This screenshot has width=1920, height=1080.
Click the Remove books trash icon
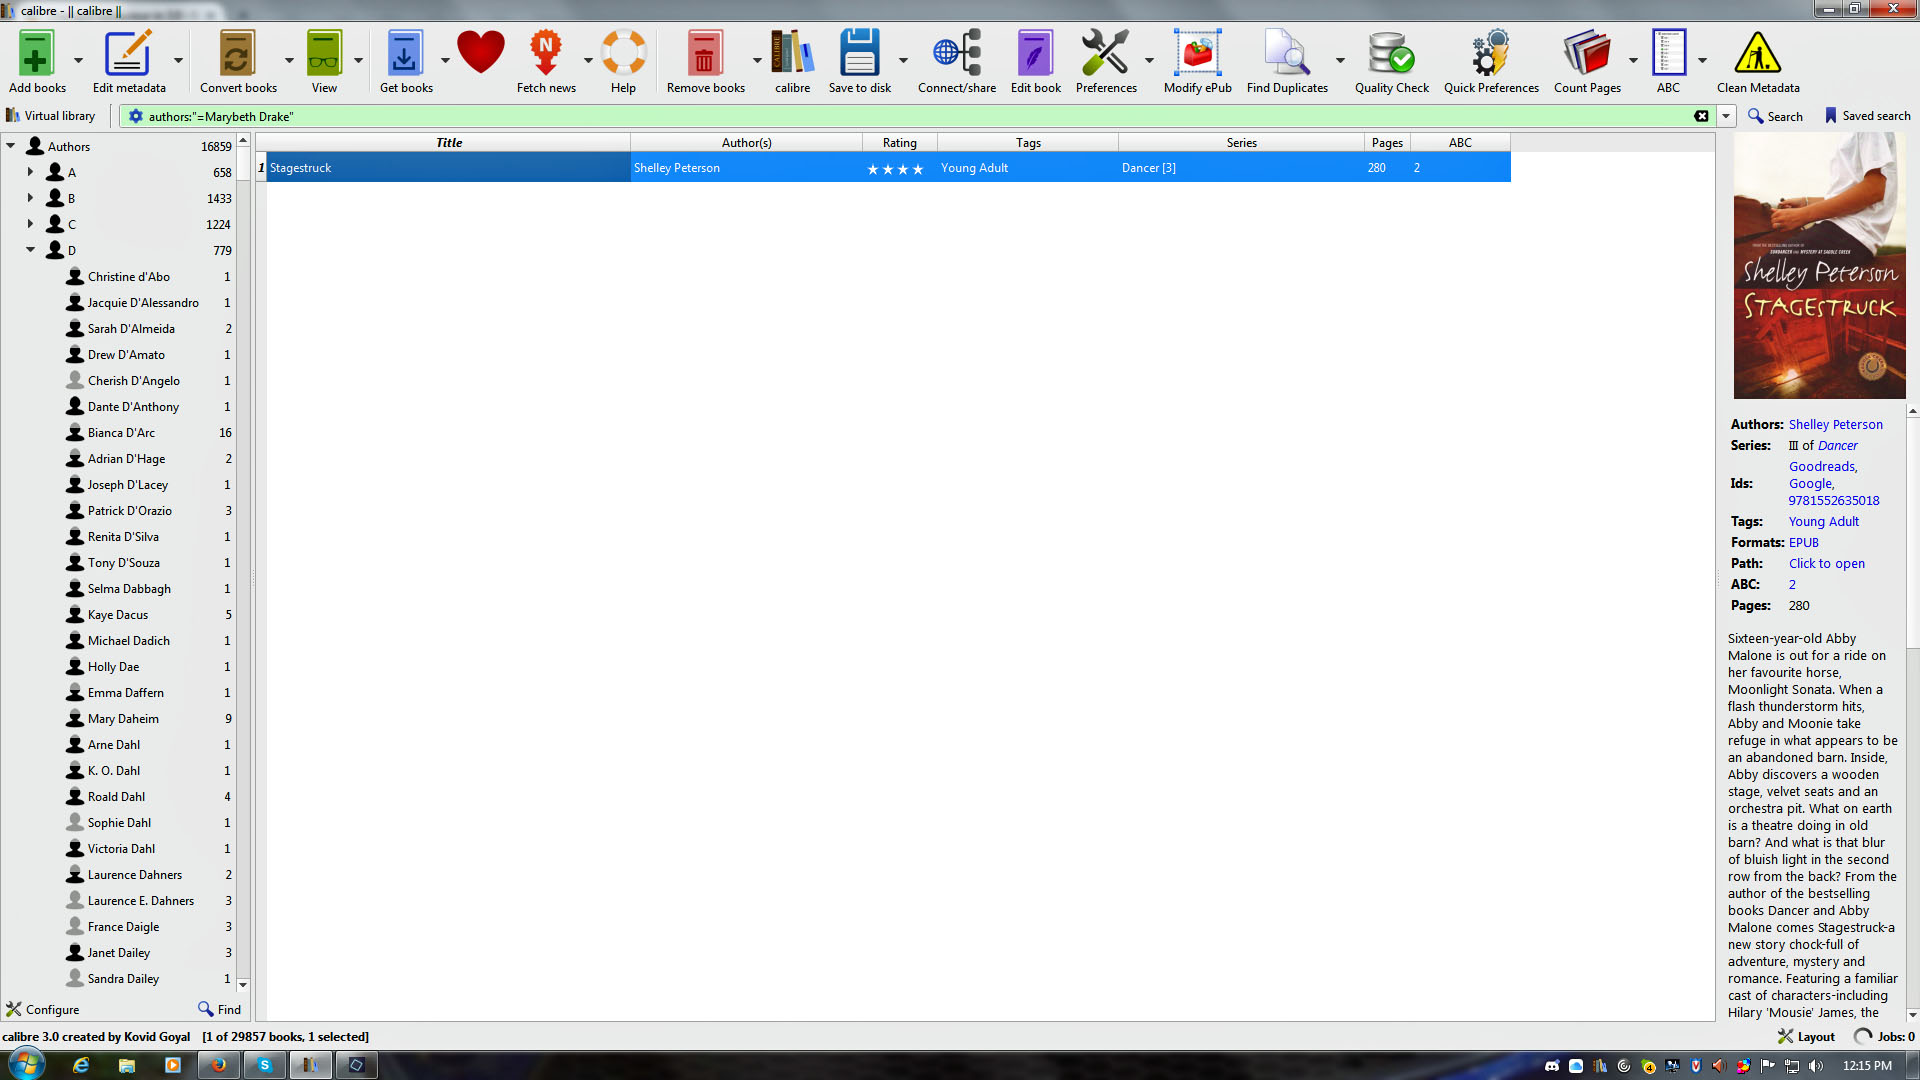click(x=704, y=55)
